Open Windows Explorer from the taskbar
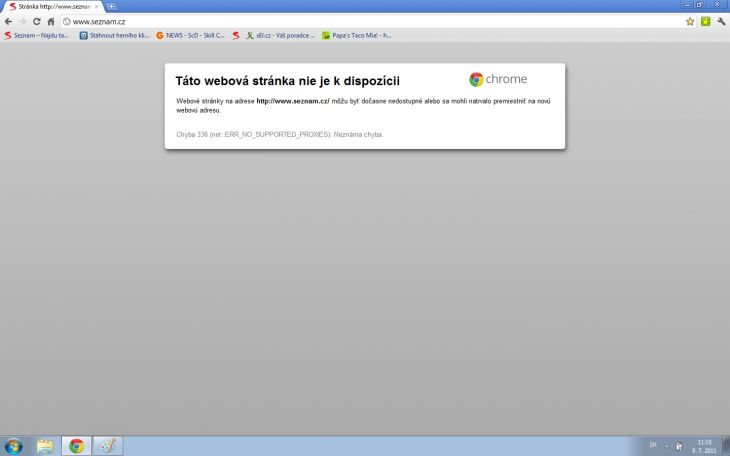730x456 pixels. click(x=45, y=446)
